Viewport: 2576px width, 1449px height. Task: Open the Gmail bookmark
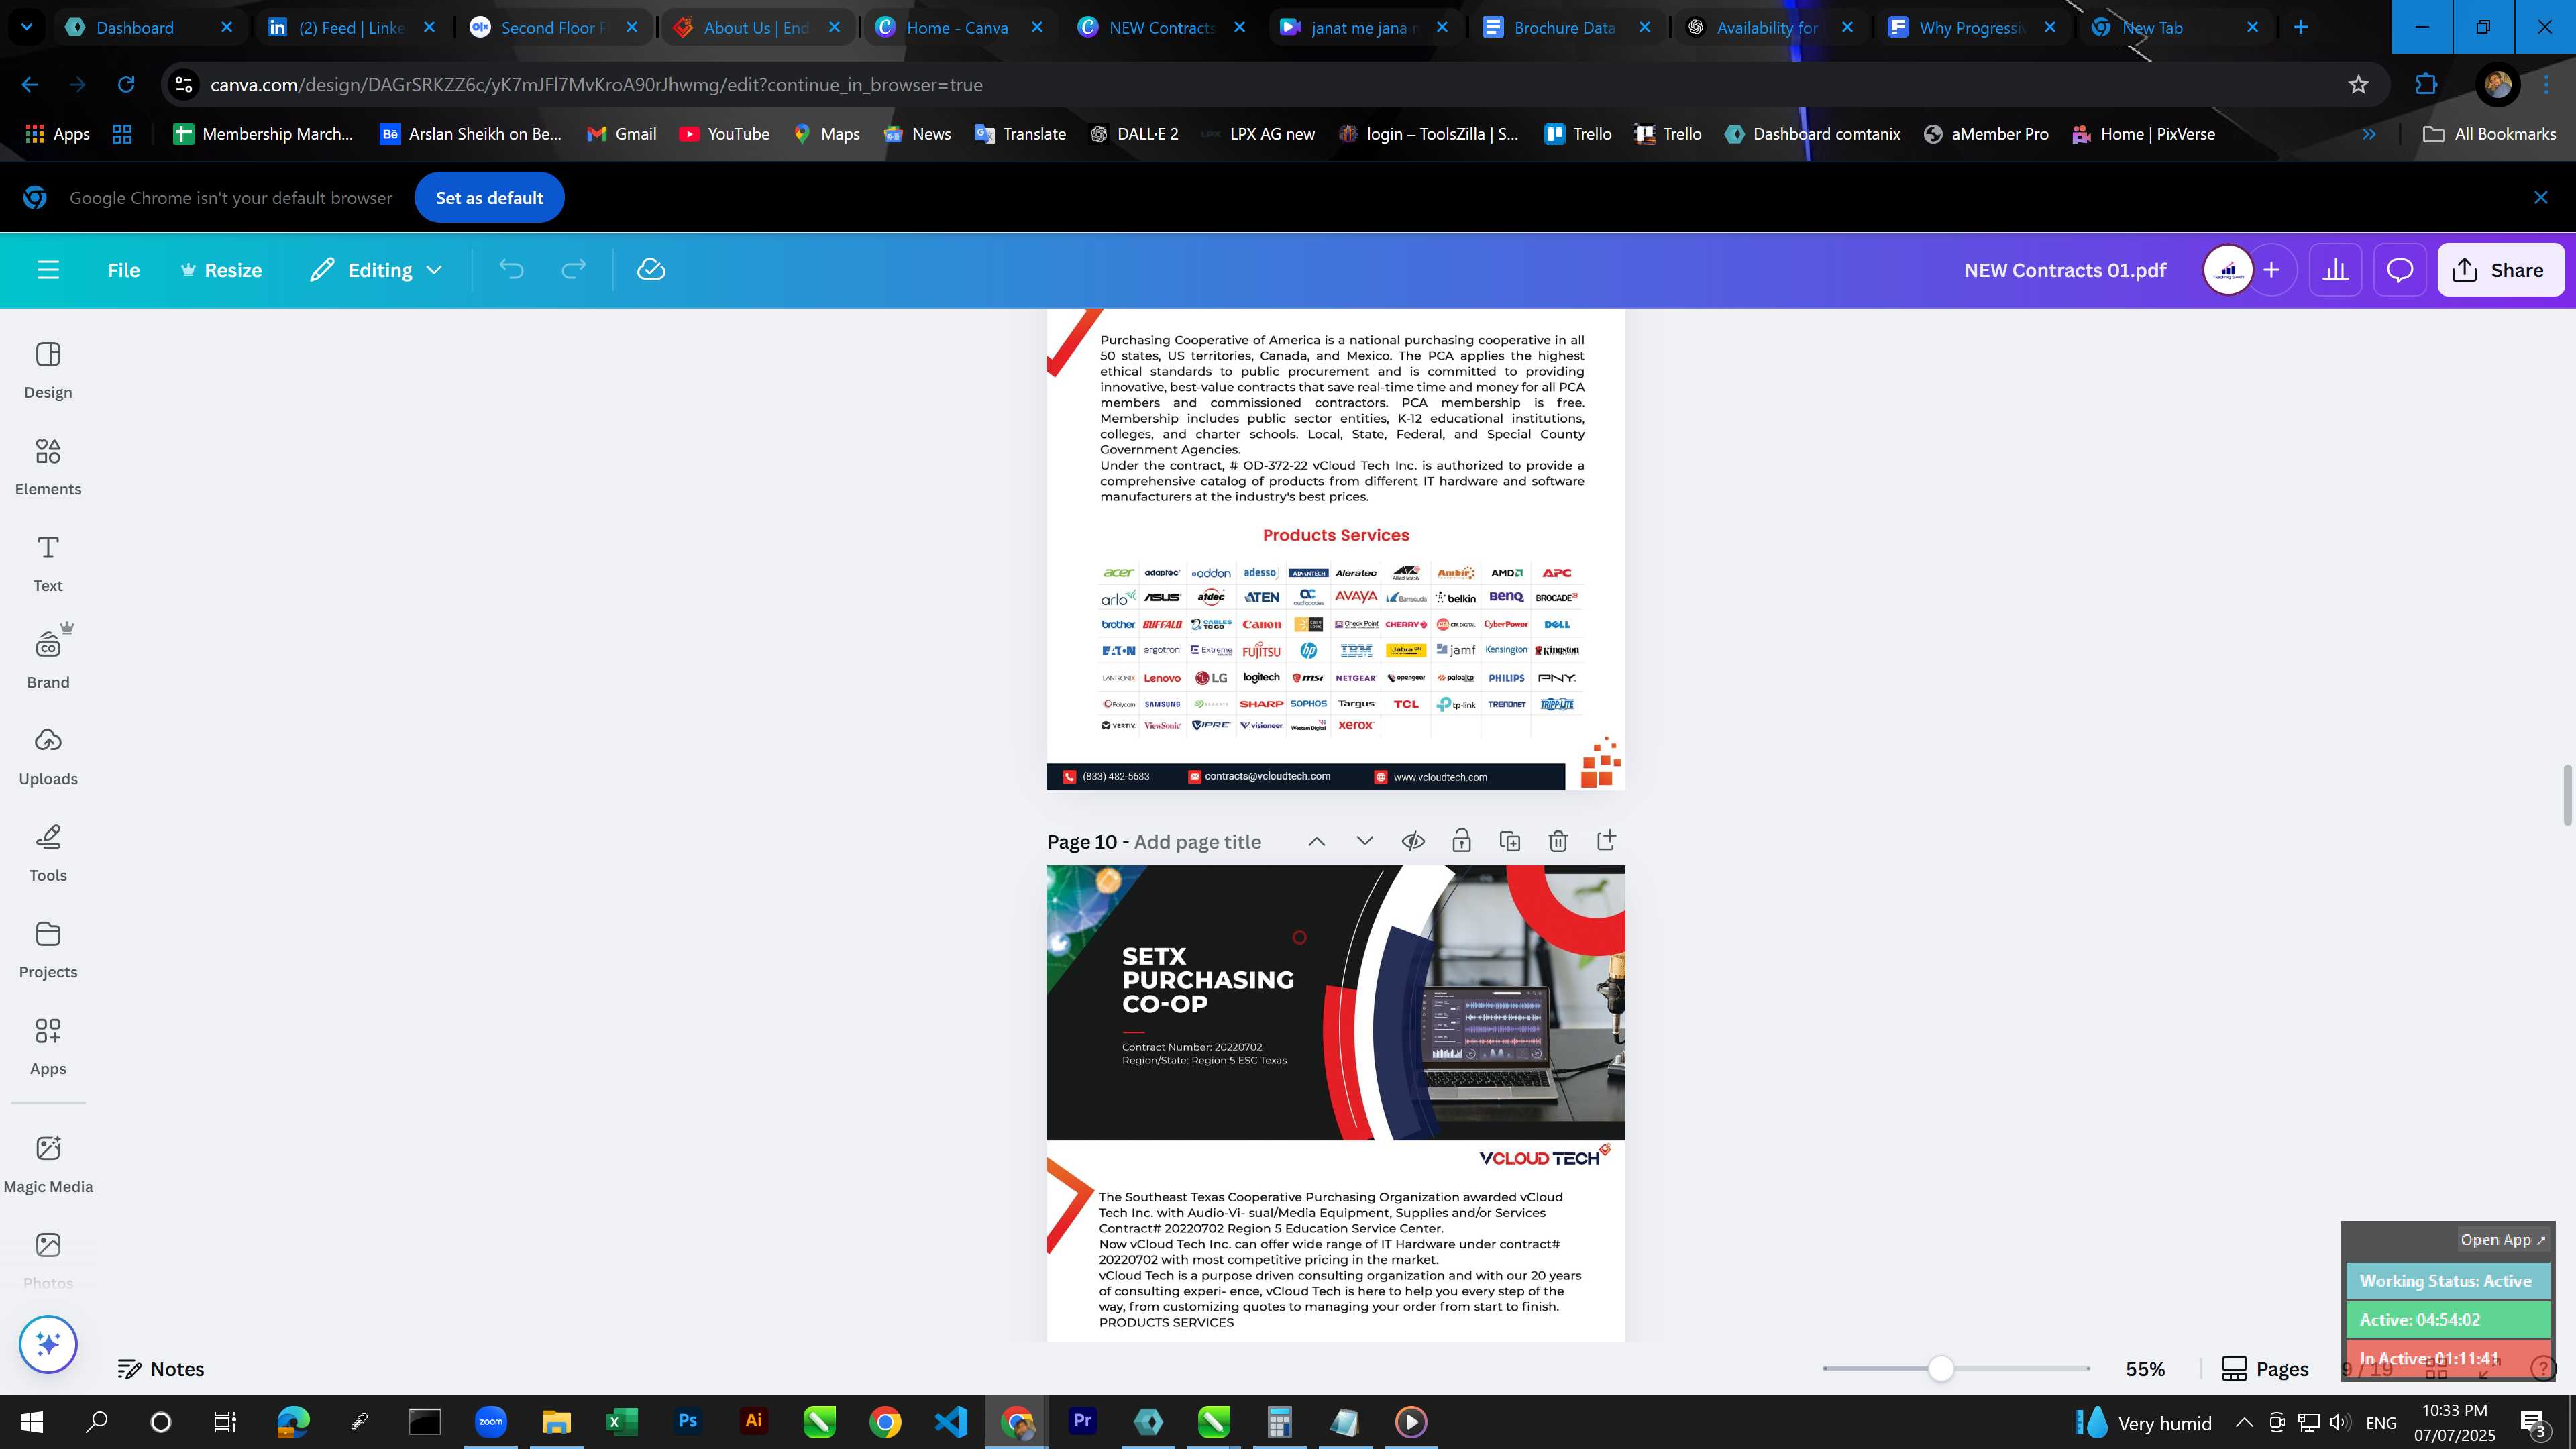coord(621,134)
